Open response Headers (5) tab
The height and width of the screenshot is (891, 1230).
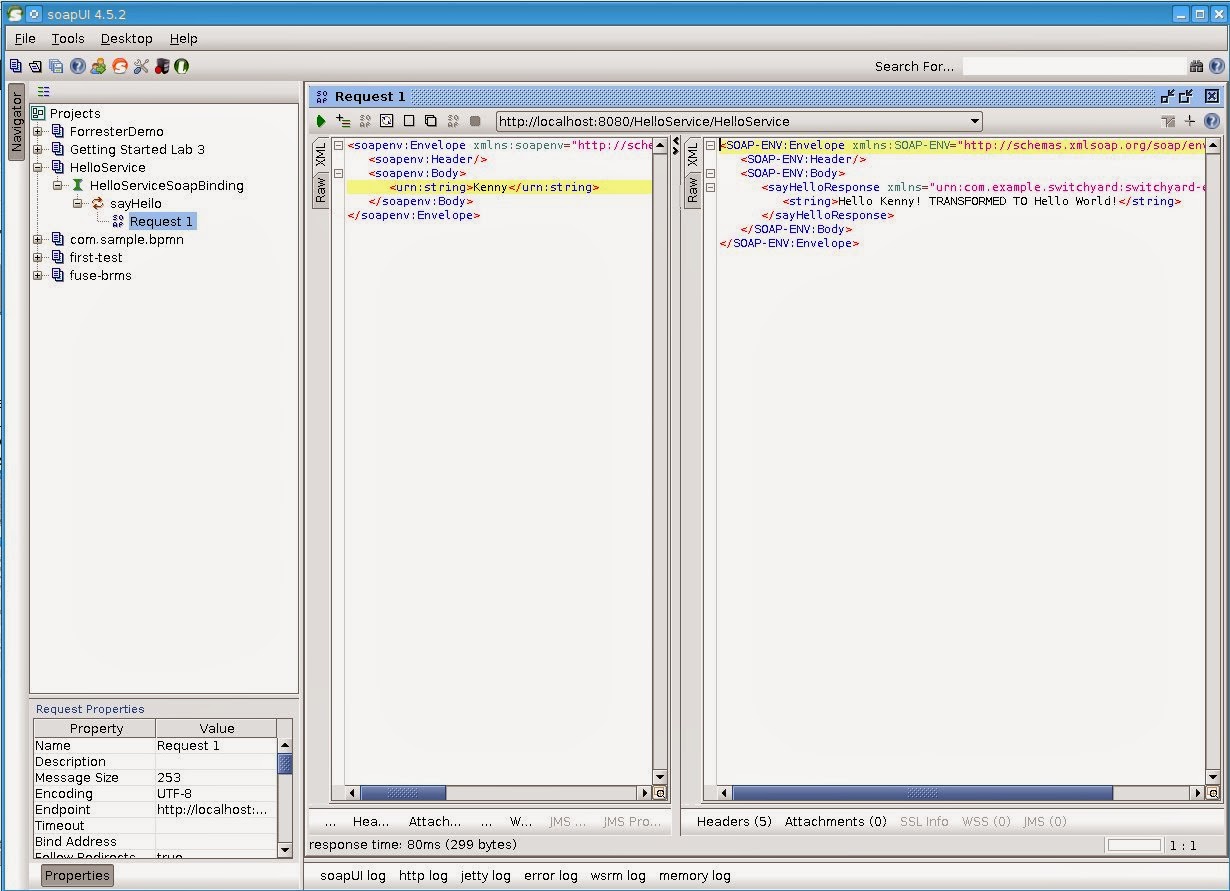734,821
